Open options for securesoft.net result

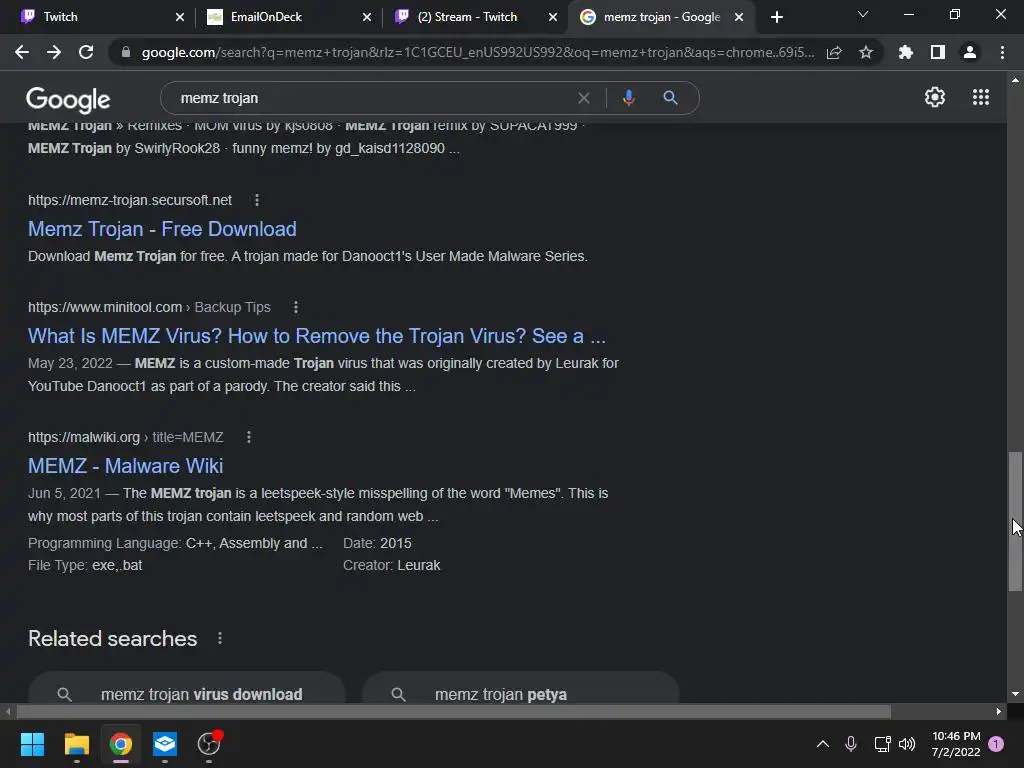(x=257, y=200)
